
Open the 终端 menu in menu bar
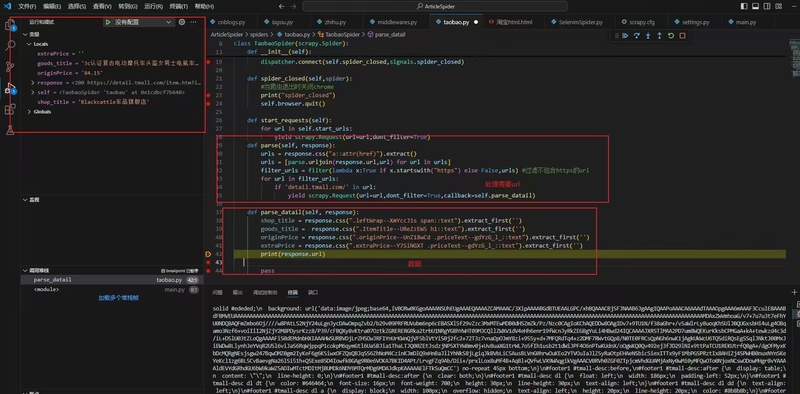(178, 6)
